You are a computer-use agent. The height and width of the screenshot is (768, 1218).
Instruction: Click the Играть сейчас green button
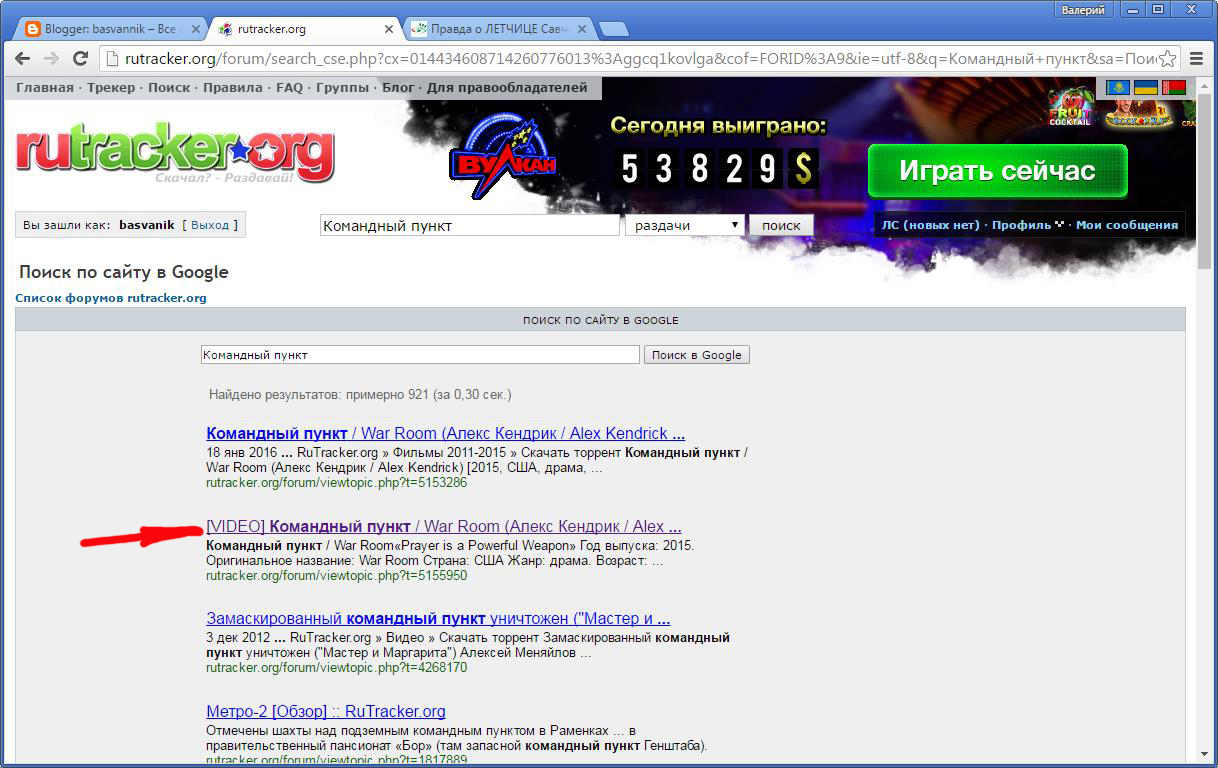point(997,171)
